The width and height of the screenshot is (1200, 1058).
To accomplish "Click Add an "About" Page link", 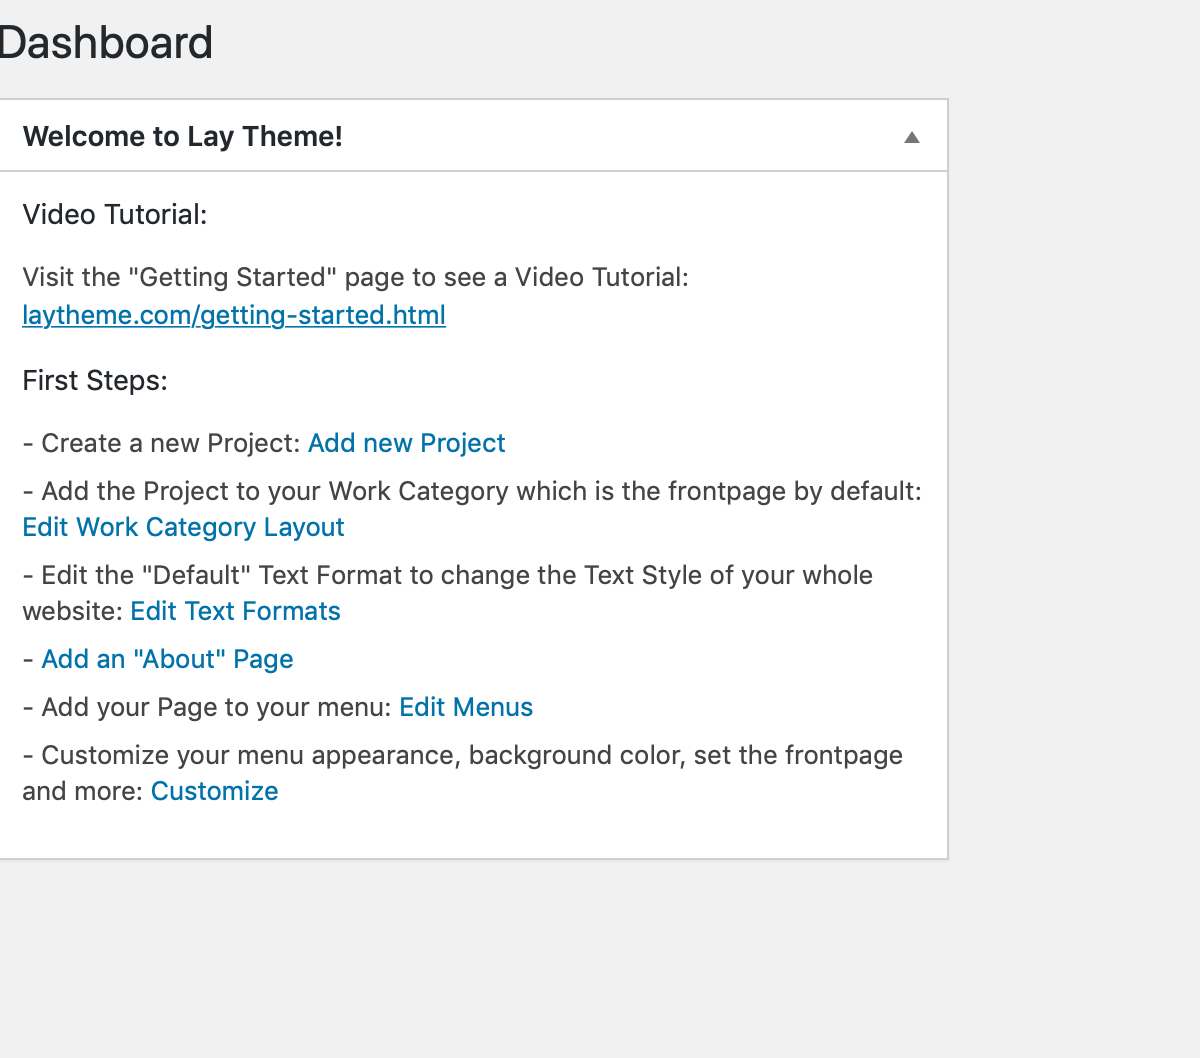I will [x=167, y=659].
